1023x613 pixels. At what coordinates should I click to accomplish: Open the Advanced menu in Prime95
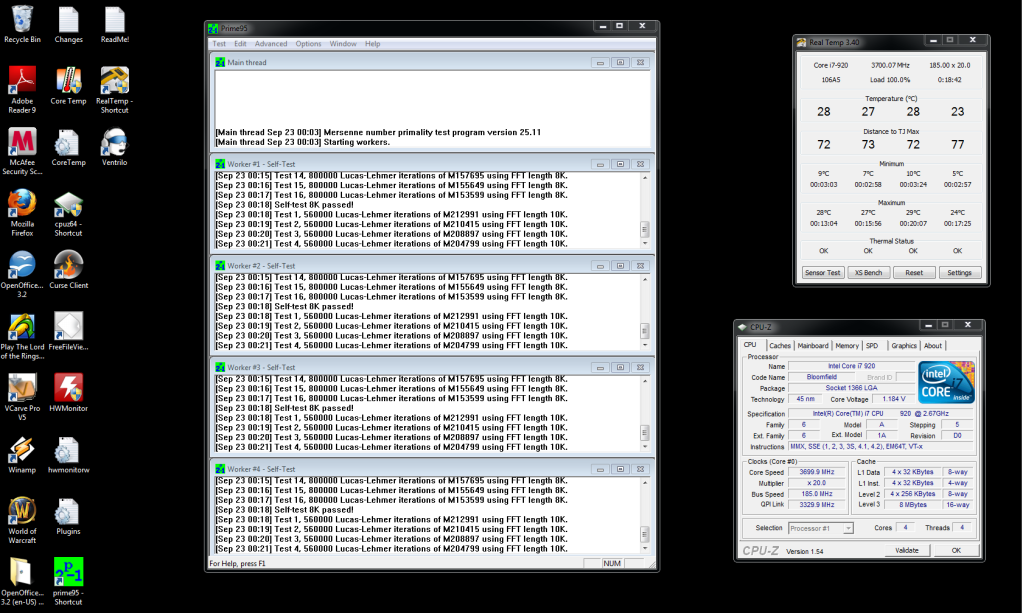pos(271,44)
